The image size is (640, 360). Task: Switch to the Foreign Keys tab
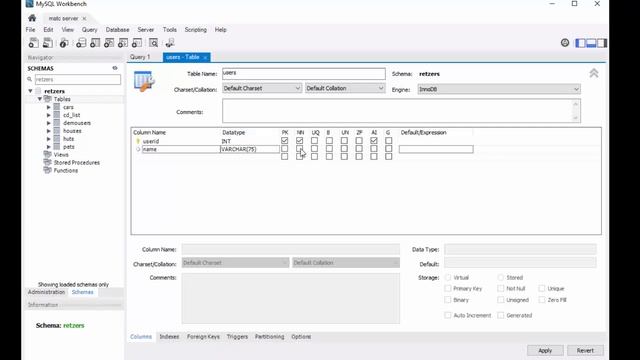tap(203, 337)
